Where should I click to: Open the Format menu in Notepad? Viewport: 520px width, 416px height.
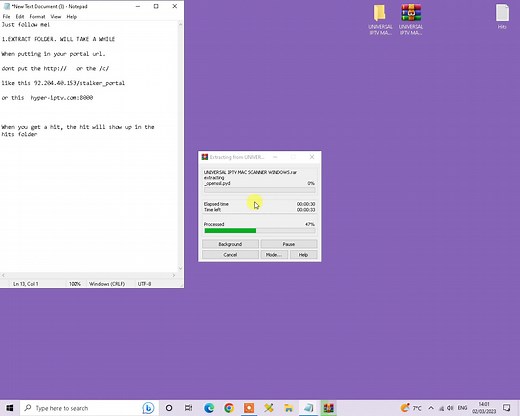pos(37,16)
